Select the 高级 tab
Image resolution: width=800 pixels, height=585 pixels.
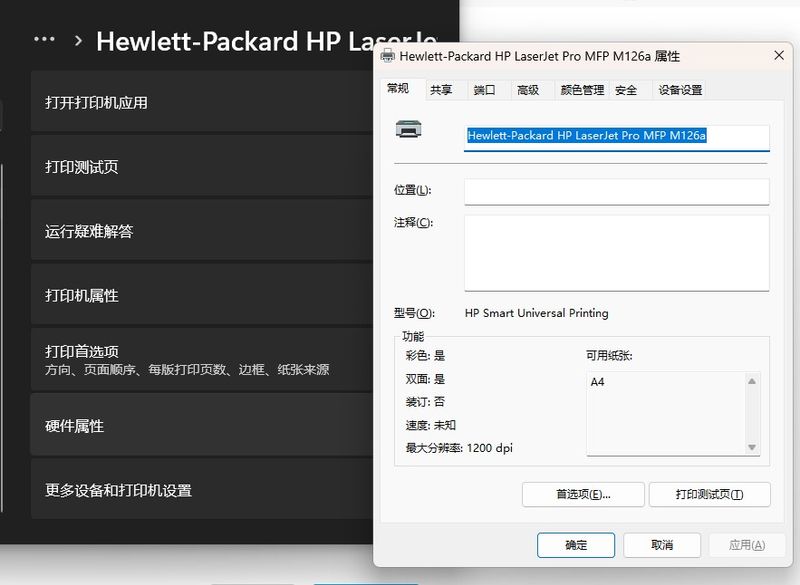527,90
